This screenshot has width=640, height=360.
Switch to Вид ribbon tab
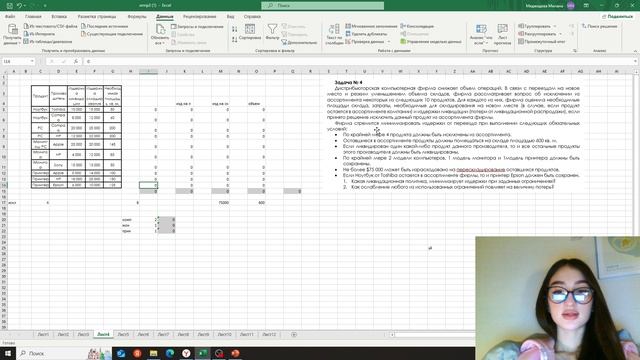[x=231, y=17]
